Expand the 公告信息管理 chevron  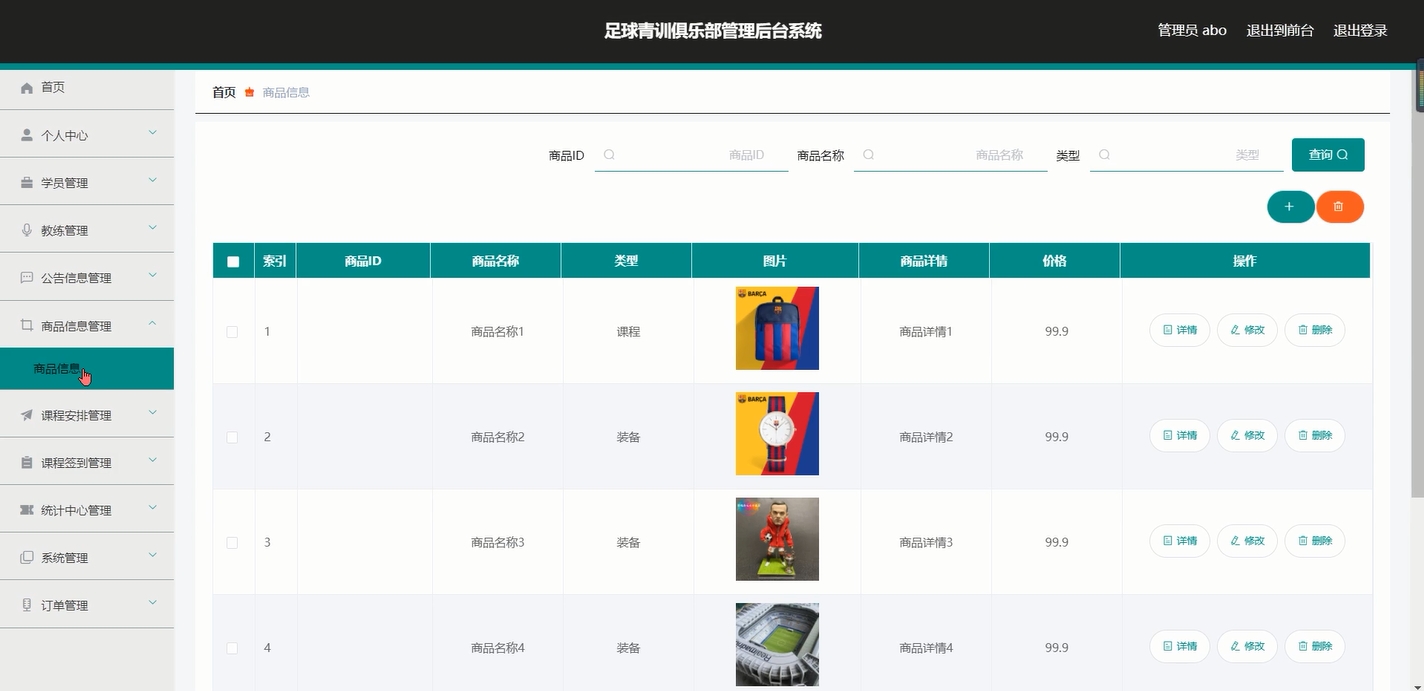click(152, 276)
